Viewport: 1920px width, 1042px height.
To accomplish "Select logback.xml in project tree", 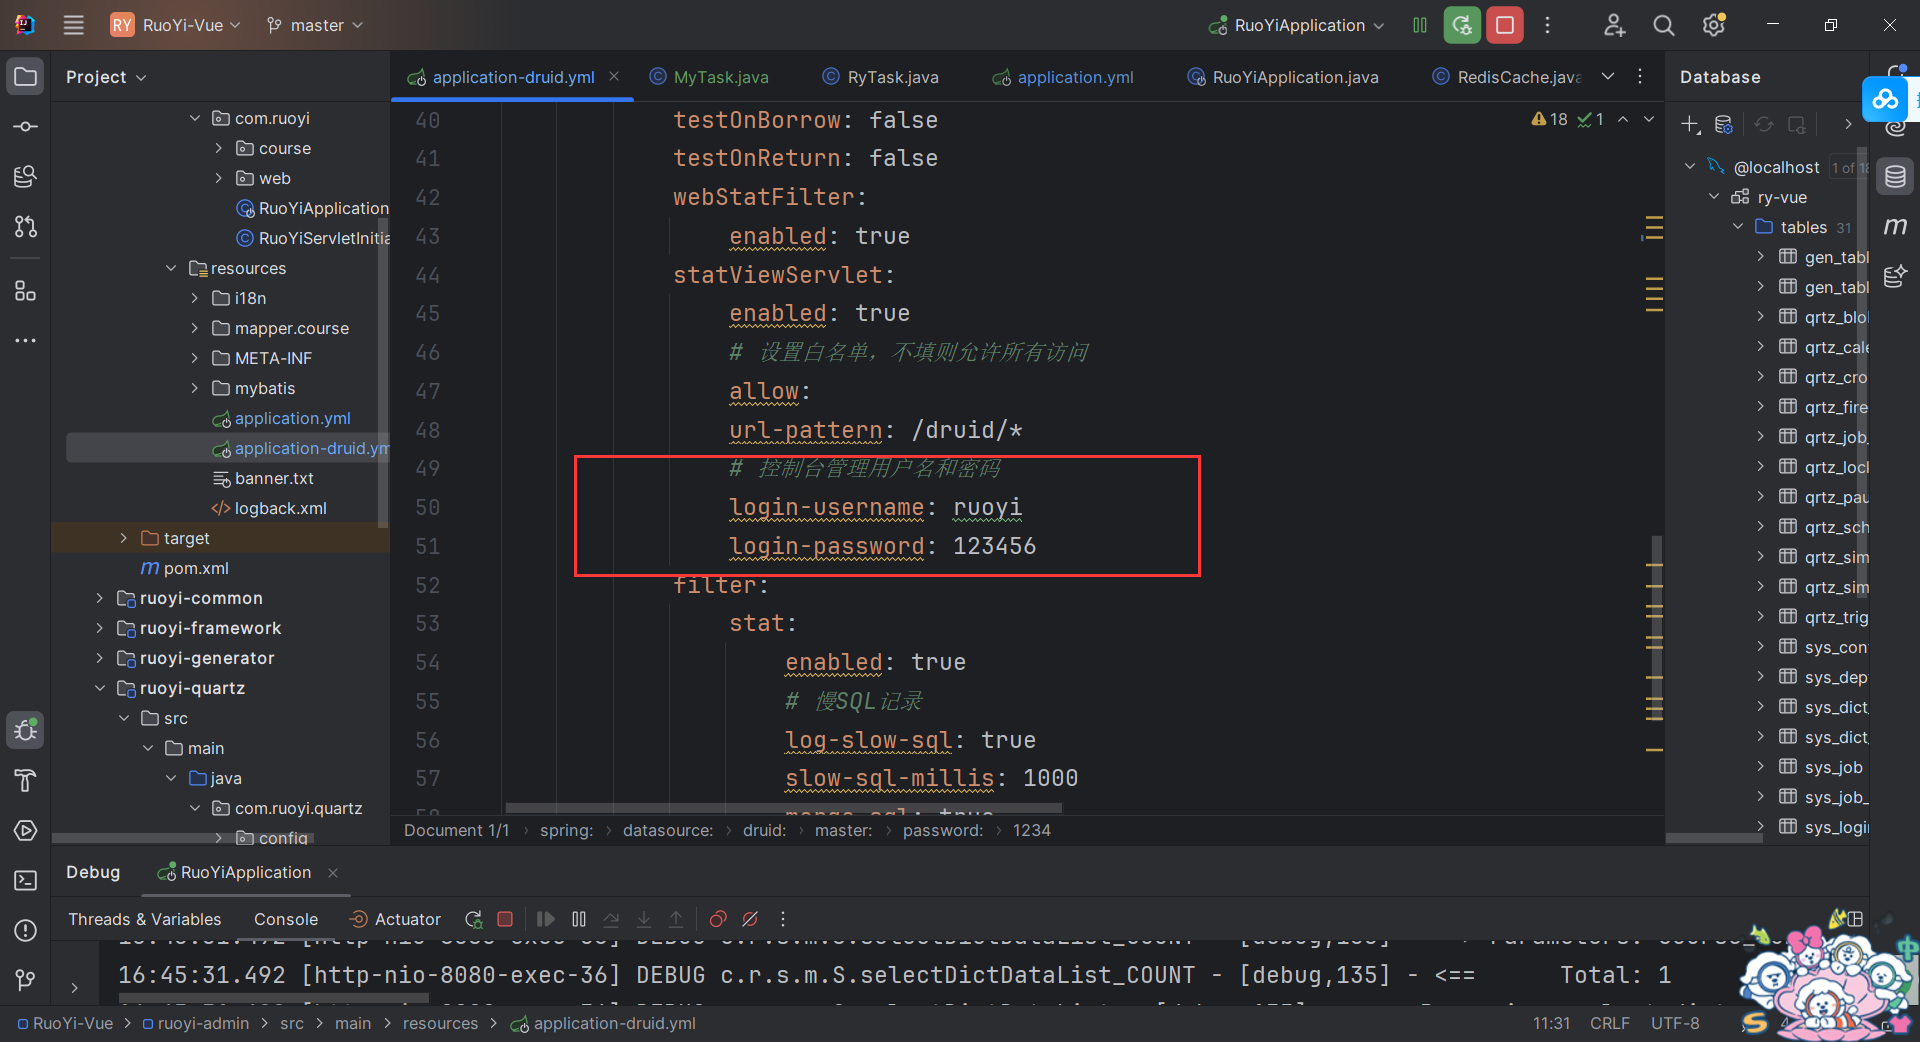I will point(269,508).
